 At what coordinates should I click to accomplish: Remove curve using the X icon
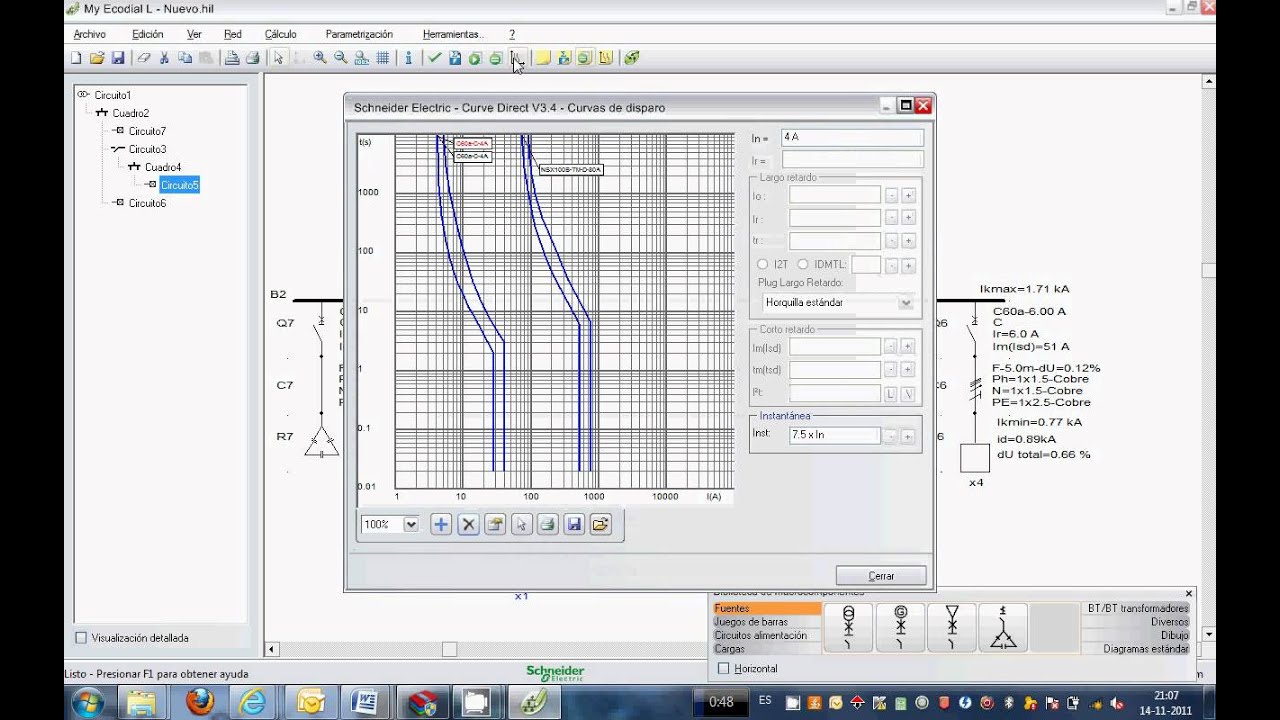click(x=468, y=524)
